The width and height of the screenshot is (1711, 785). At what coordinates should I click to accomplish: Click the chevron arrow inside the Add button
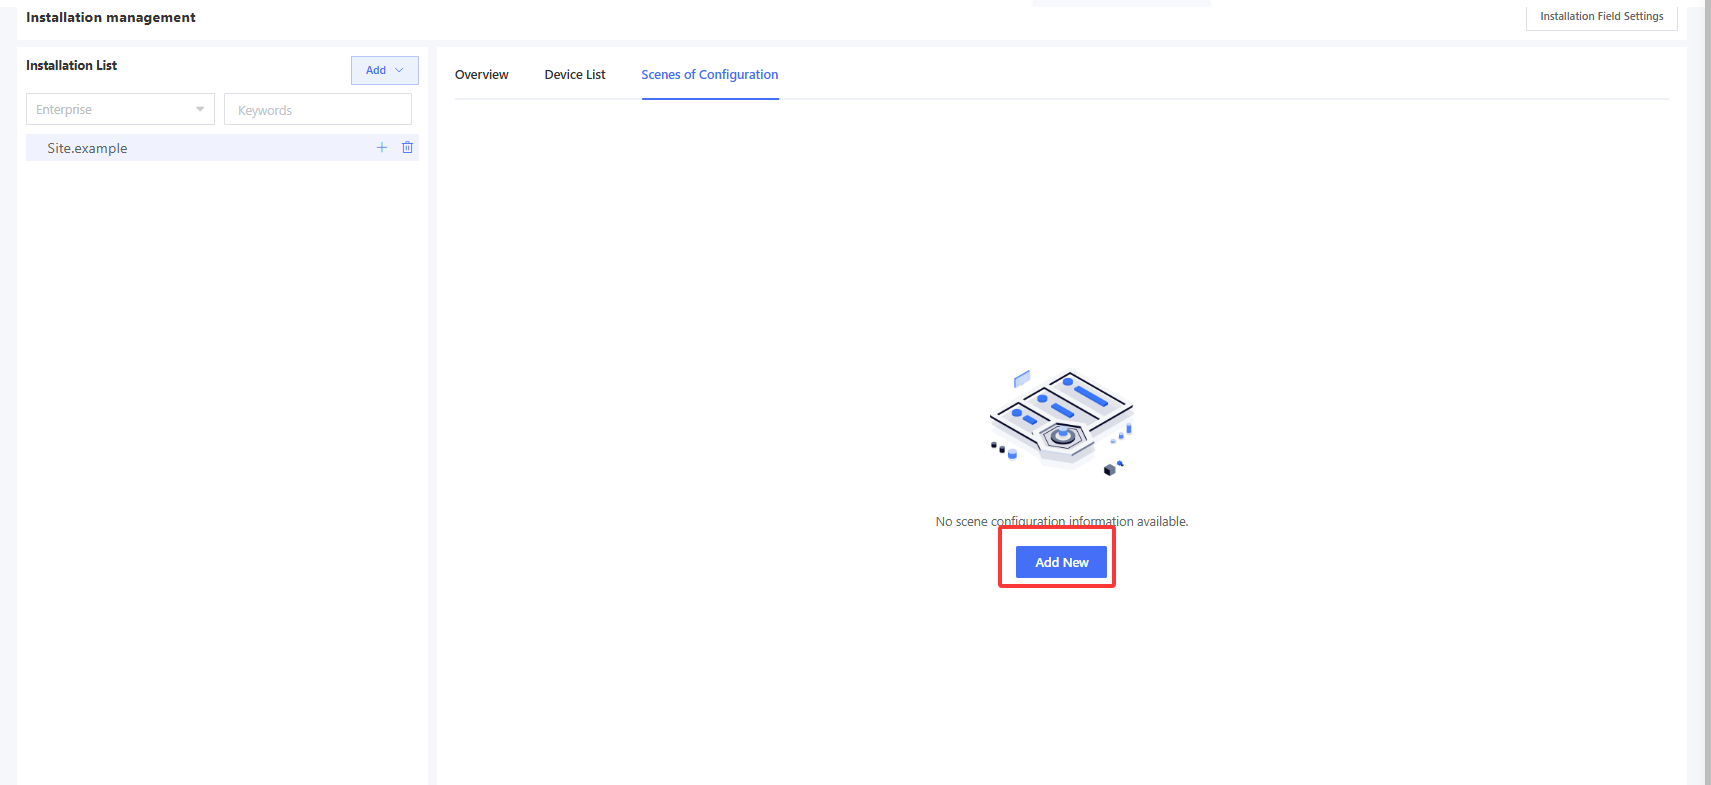click(x=400, y=70)
